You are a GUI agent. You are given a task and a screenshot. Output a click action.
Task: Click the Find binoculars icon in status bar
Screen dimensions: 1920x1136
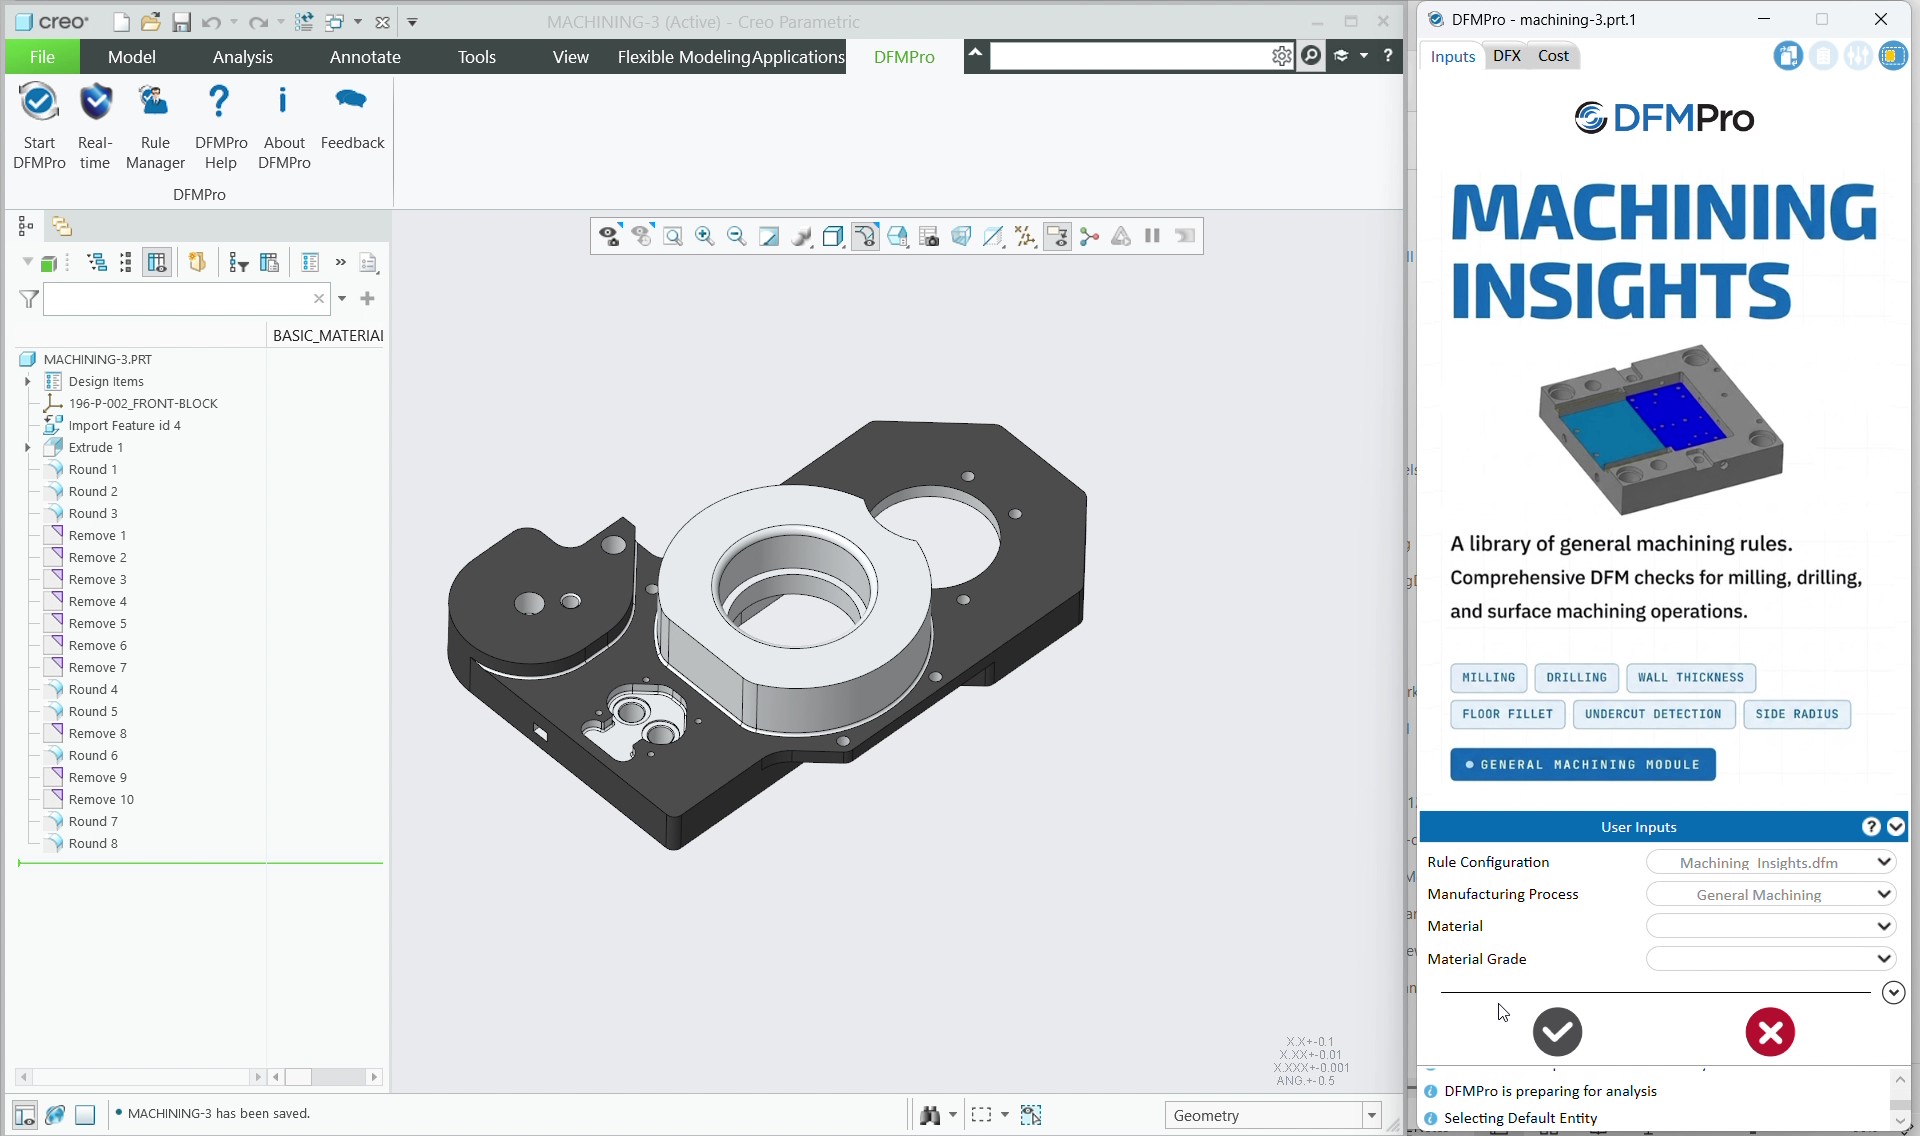tap(930, 1115)
